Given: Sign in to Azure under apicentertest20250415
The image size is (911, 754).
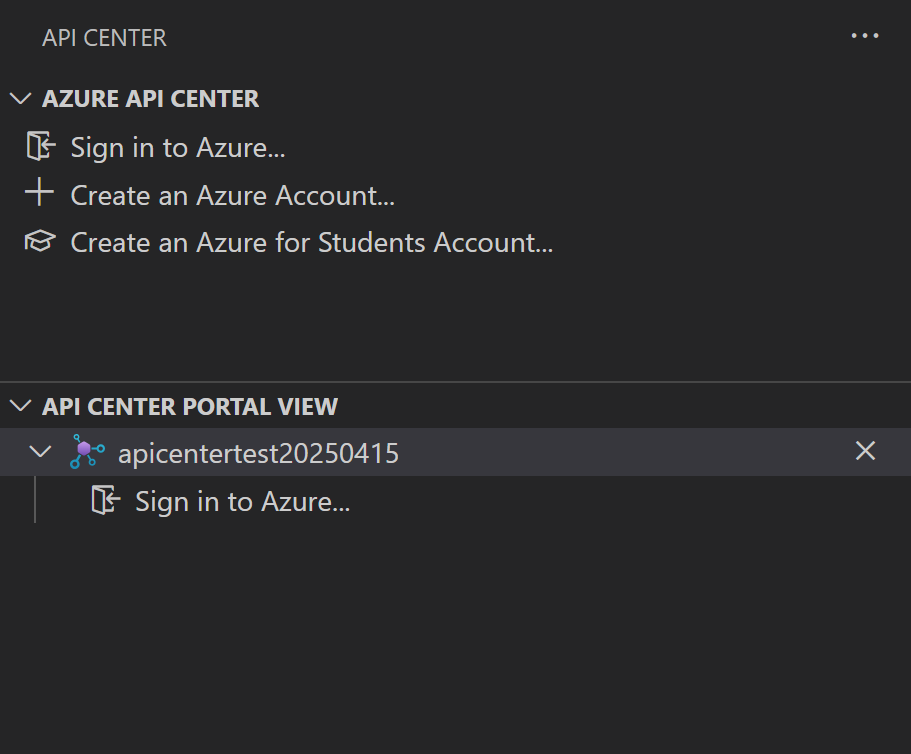Looking at the screenshot, I should [x=242, y=500].
